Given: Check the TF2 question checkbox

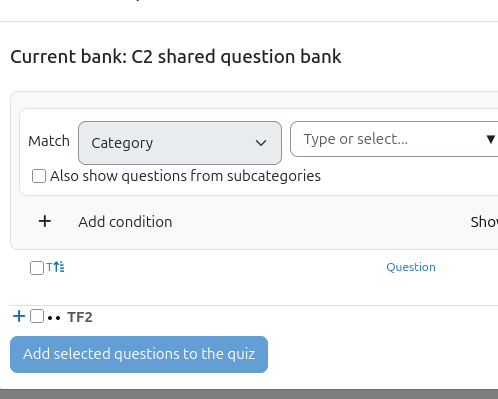Looking at the screenshot, I should pyautogui.click(x=37, y=316).
